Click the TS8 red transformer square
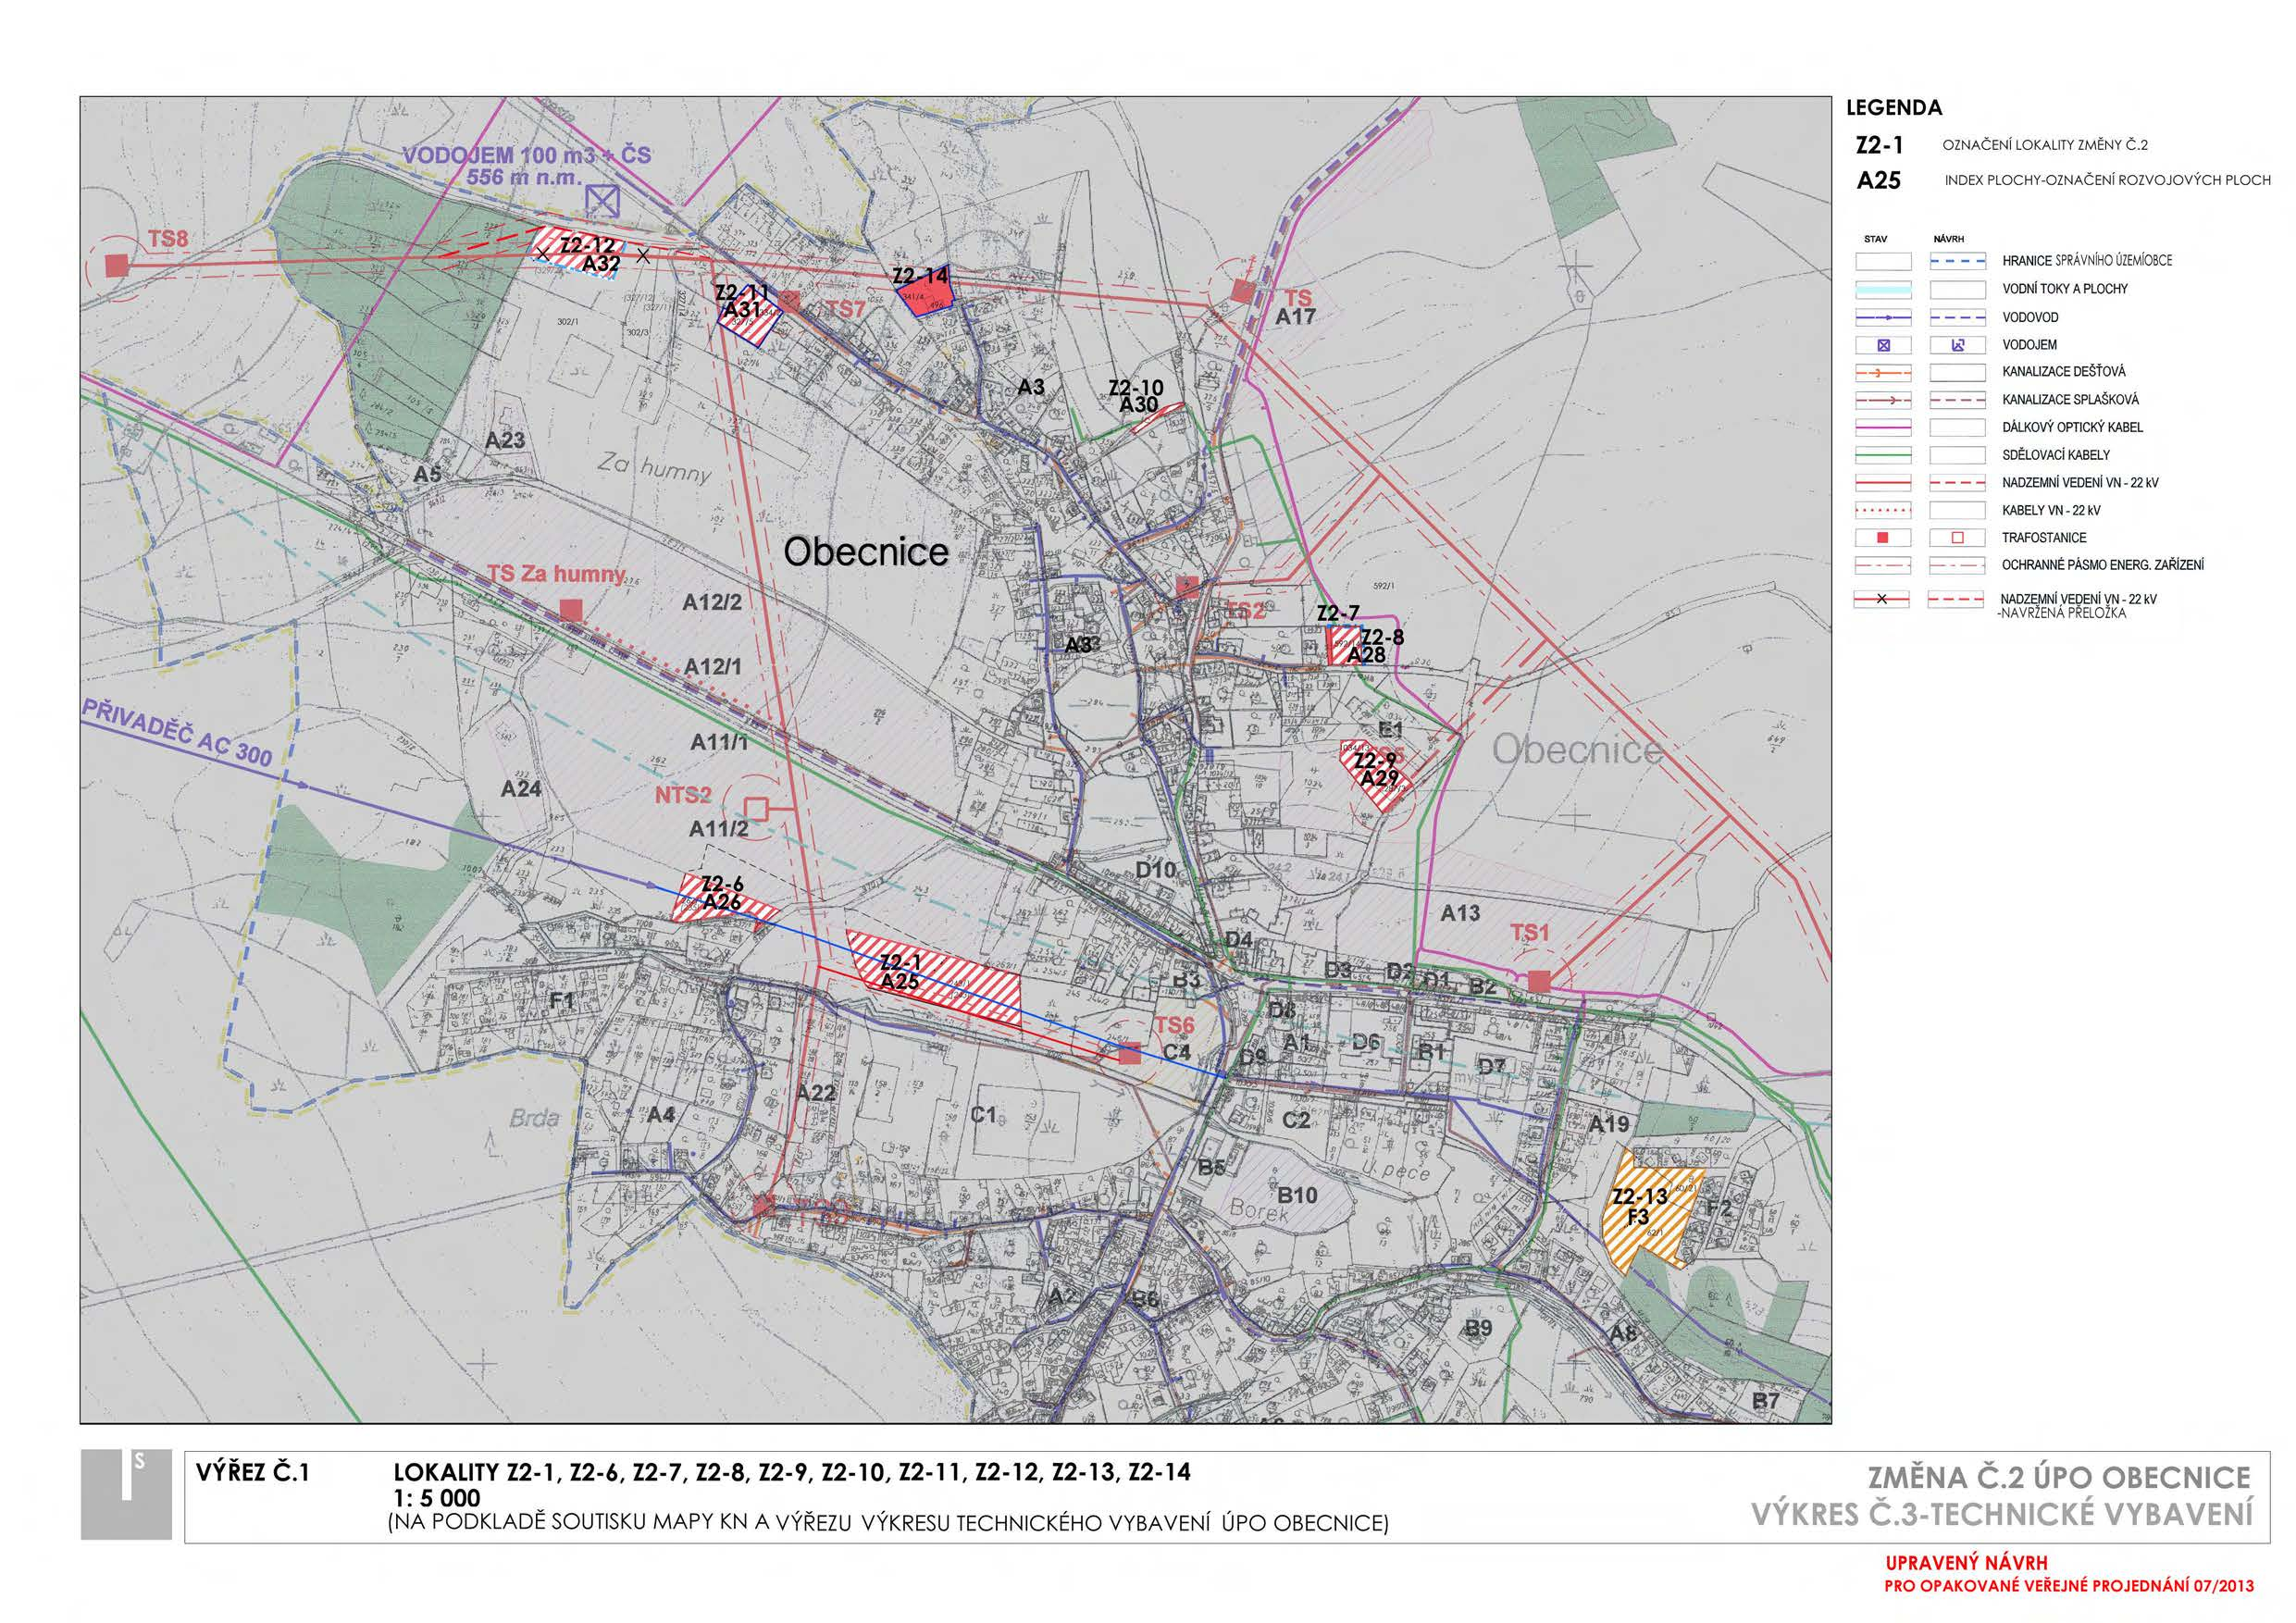Screen dimensions: 2296x1623 tap(117, 265)
